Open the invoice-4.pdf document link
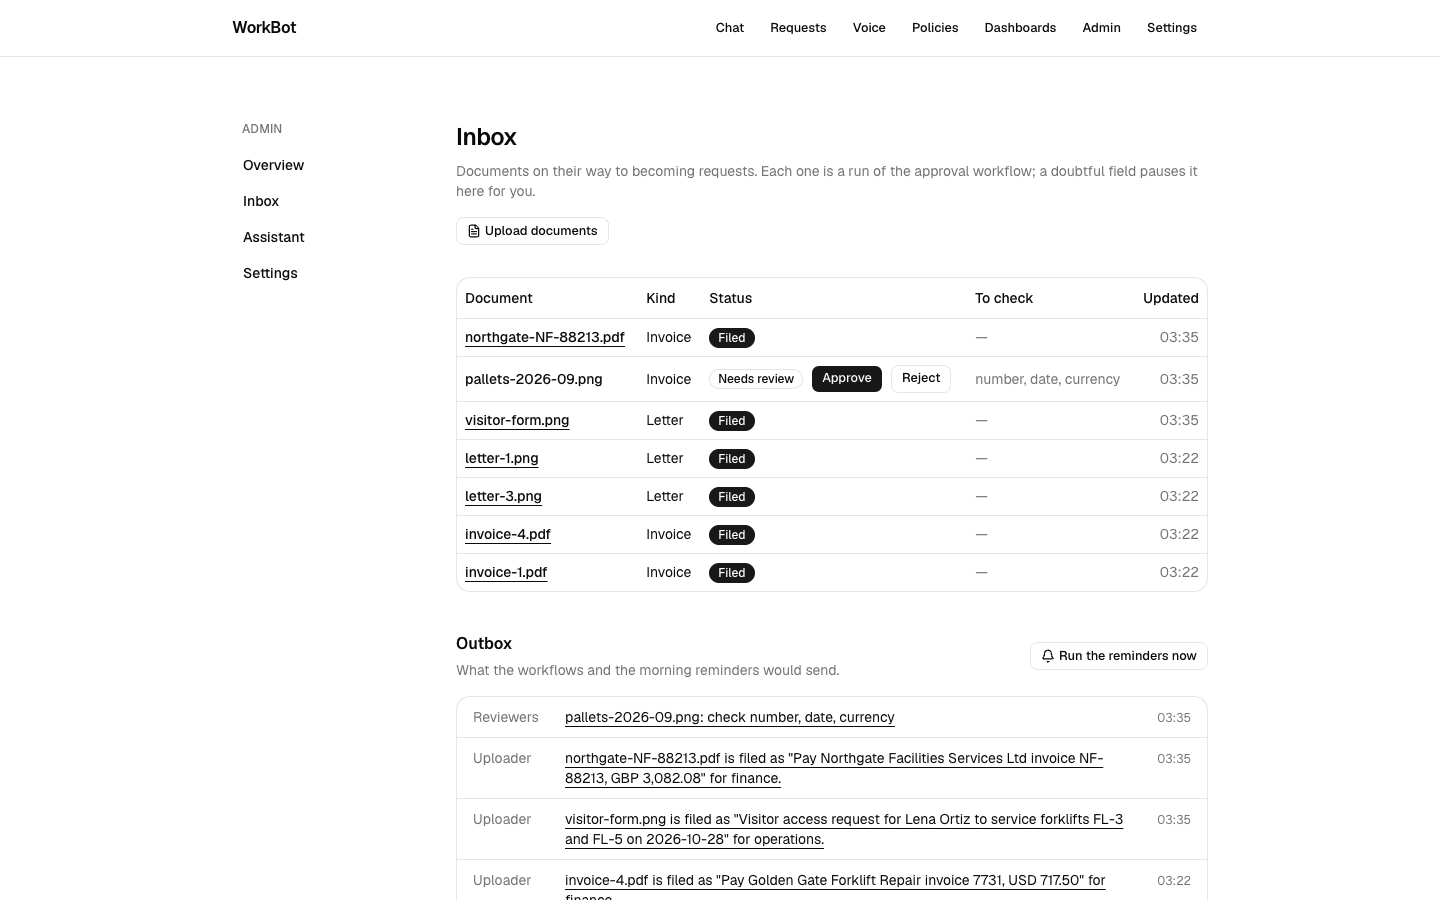This screenshot has width=1440, height=900. point(507,535)
